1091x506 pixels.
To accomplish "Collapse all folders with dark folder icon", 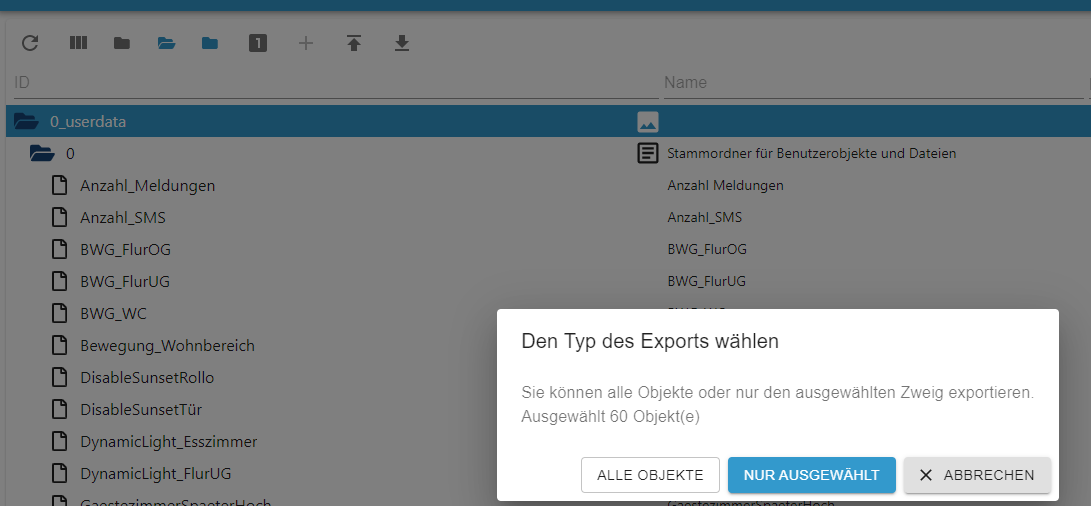I will coord(122,44).
